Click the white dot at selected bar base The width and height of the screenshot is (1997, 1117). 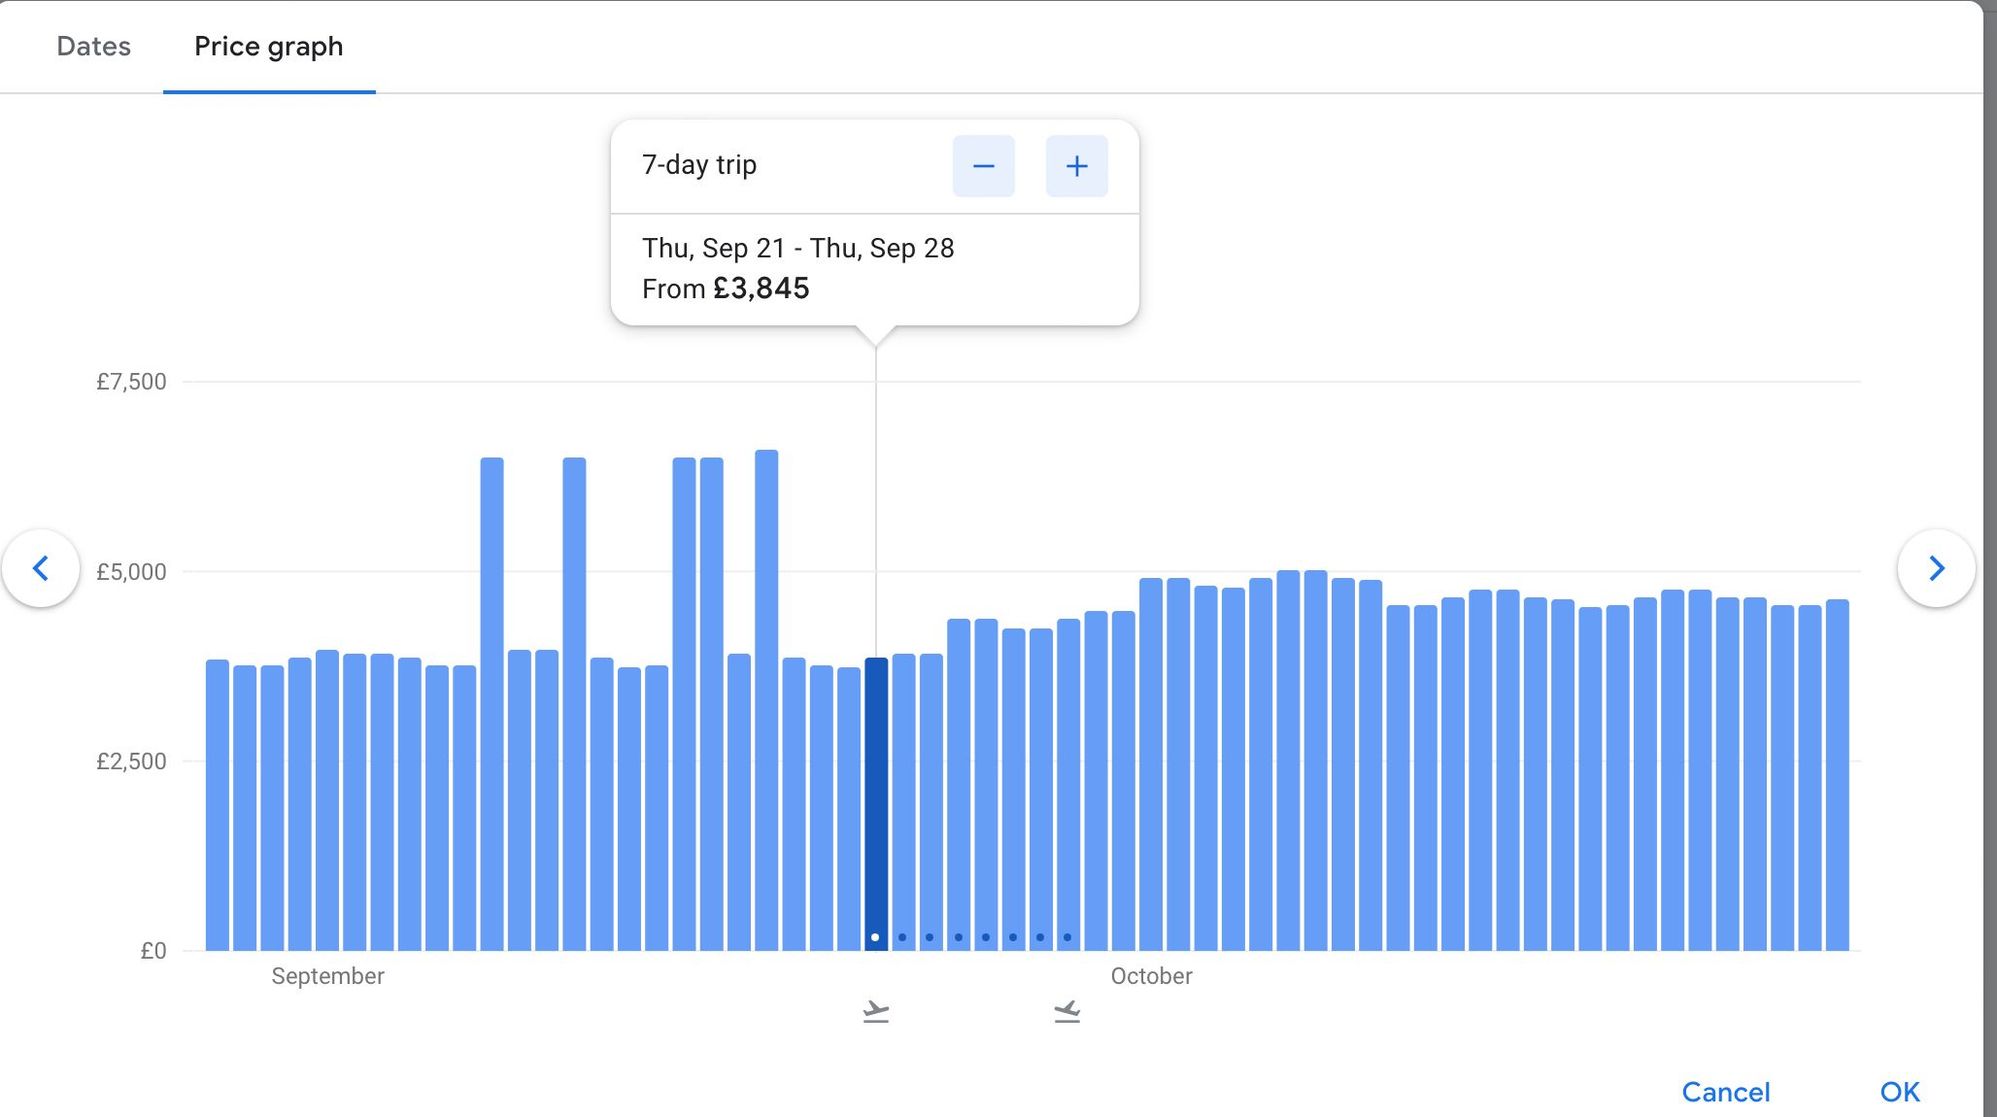point(875,937)
